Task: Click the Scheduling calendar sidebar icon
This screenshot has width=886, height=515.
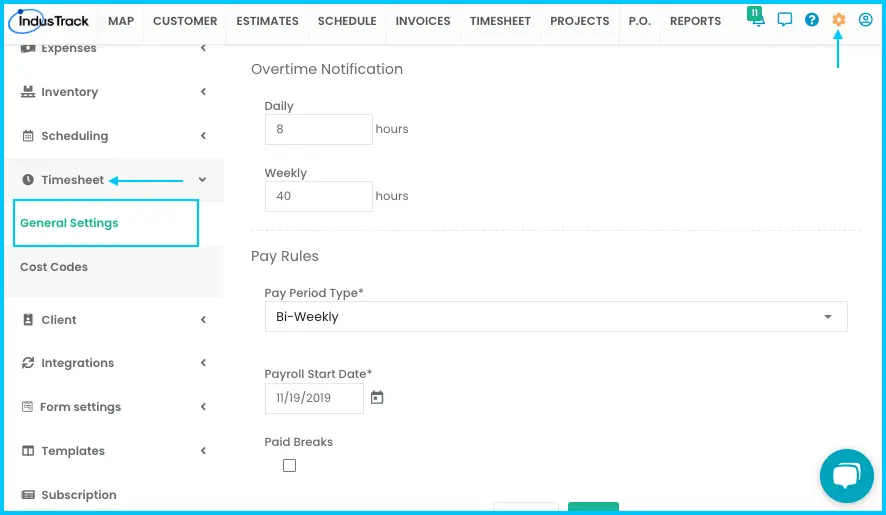Action: coord(28,136)
